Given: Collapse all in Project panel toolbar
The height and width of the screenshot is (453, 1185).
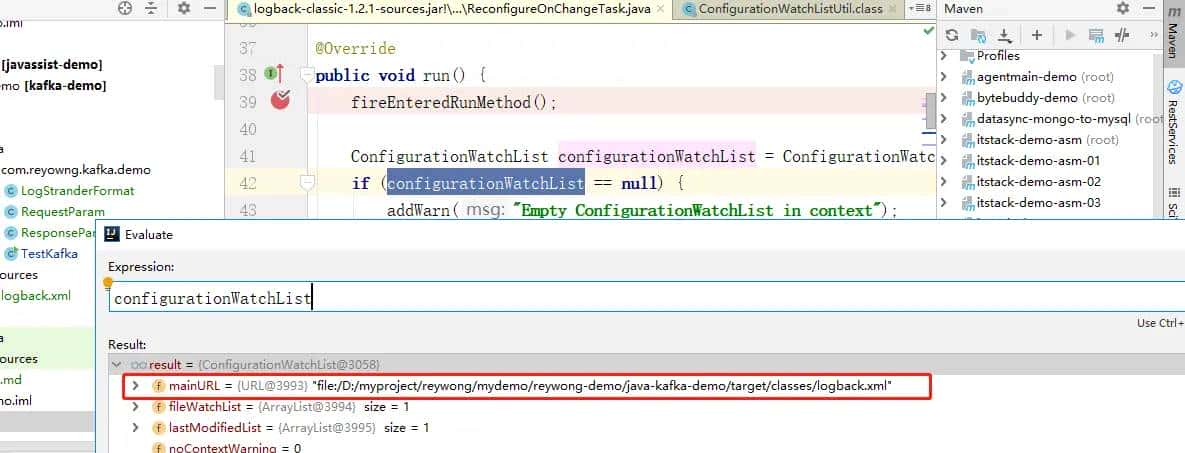Looking at the screenshot, I should (x=151, y=8).
